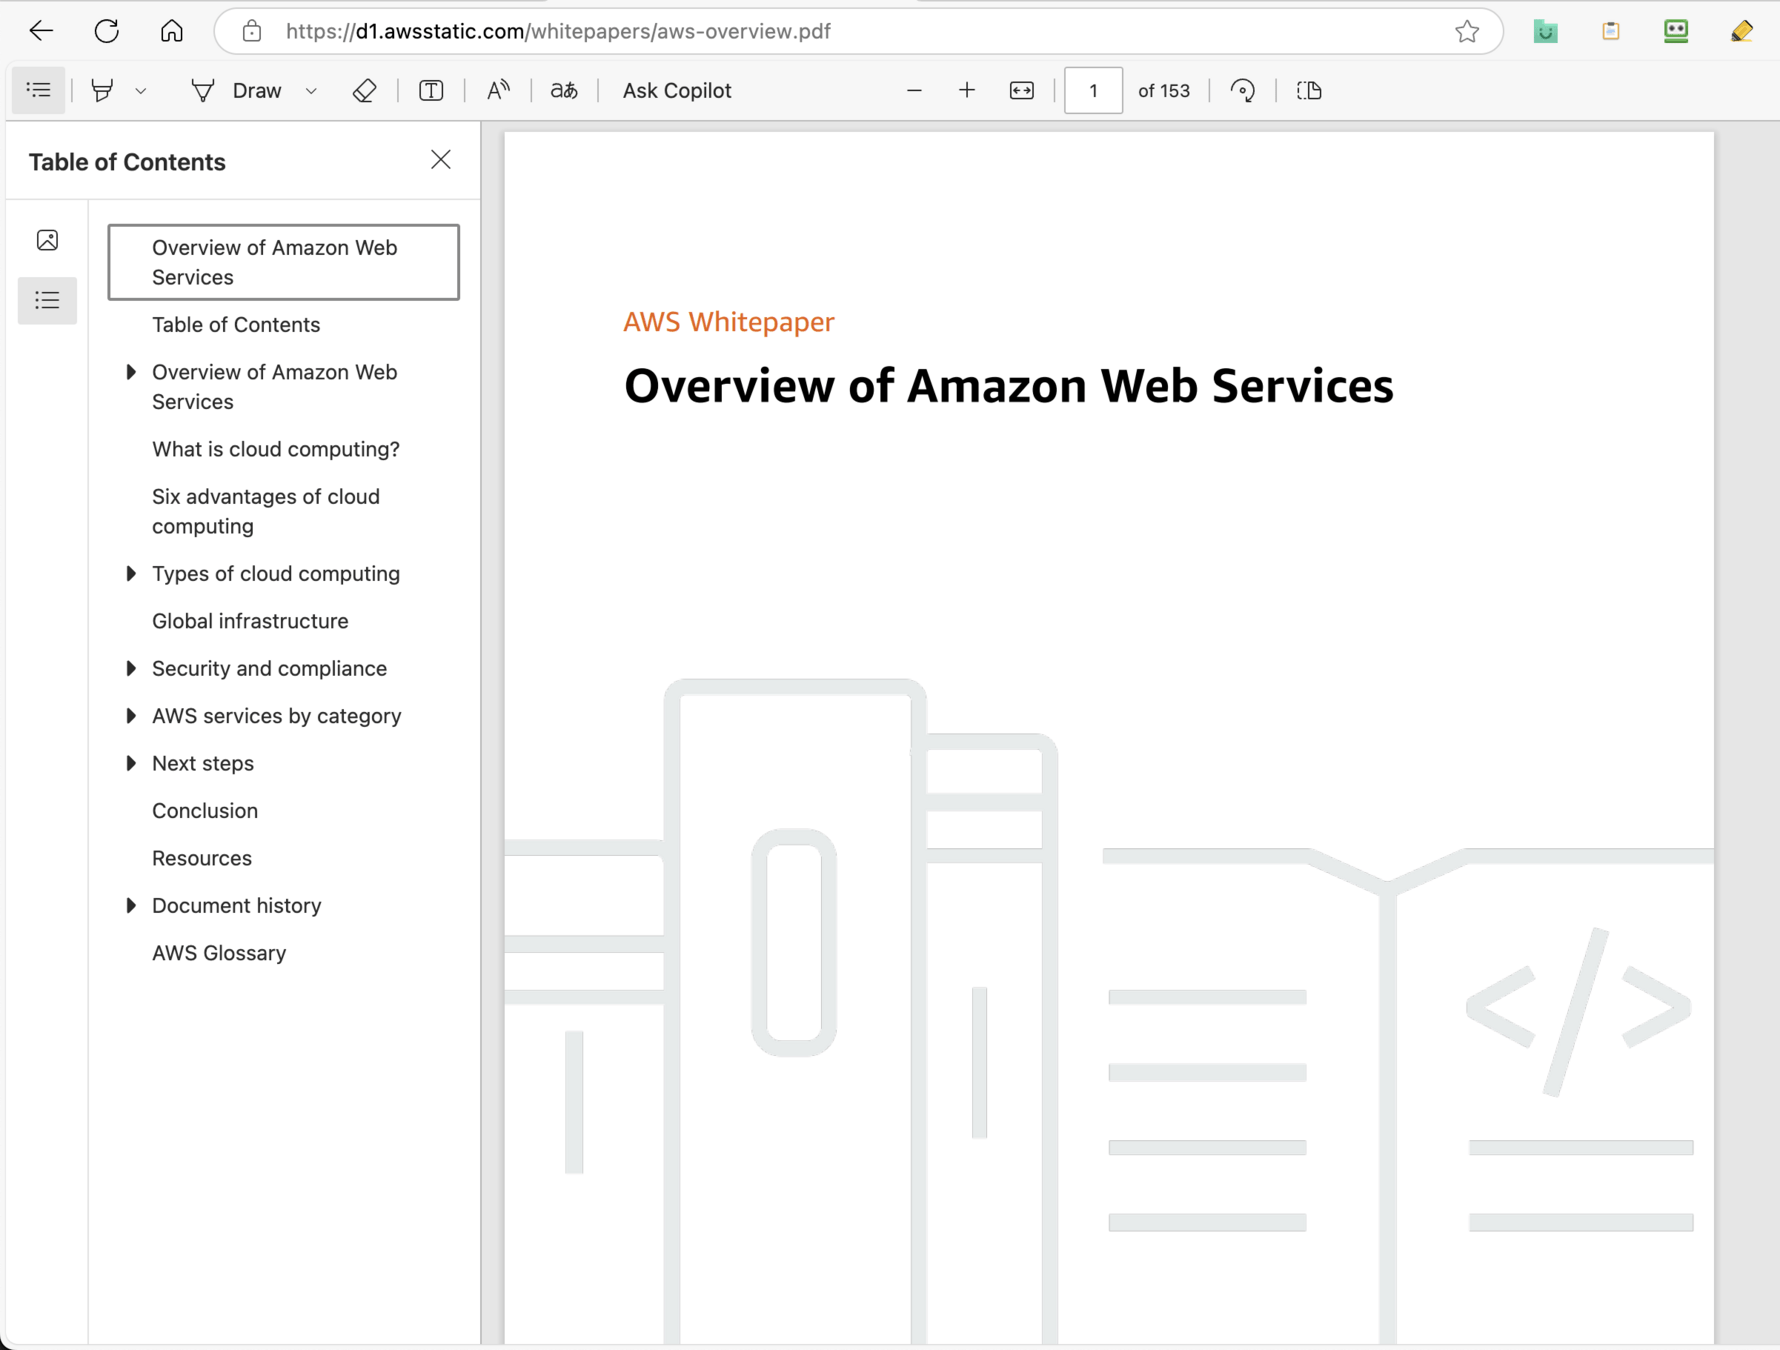Select the Draw tool
1780x1350 pixels.
(x=236, y=90)
